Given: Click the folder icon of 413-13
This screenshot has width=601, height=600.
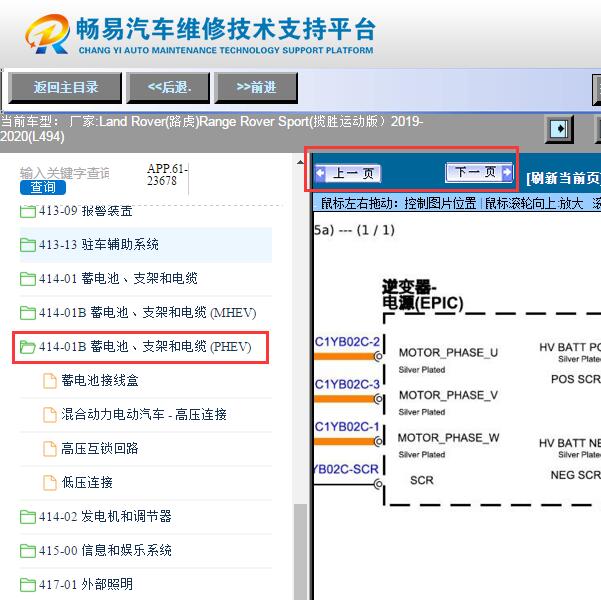Looking at the screenshot, I should point(28,245).
